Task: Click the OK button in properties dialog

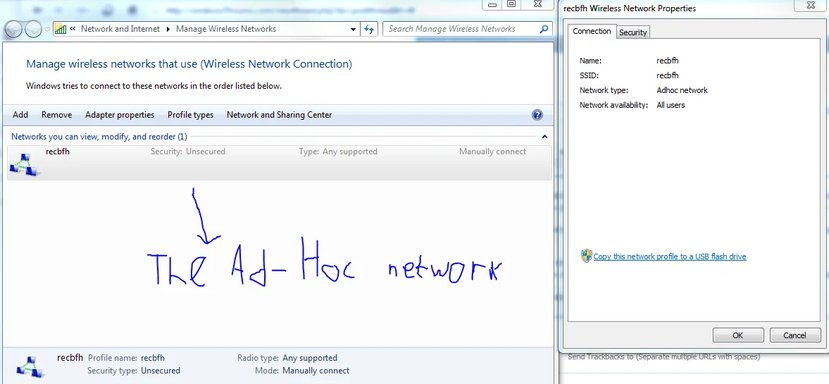Action: 738,335
